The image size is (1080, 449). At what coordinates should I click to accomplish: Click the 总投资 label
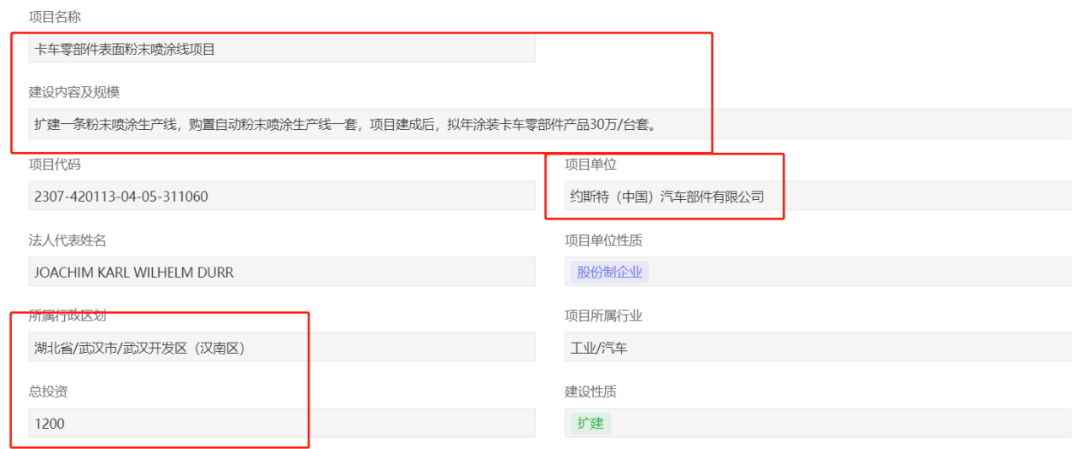(49, 391)
